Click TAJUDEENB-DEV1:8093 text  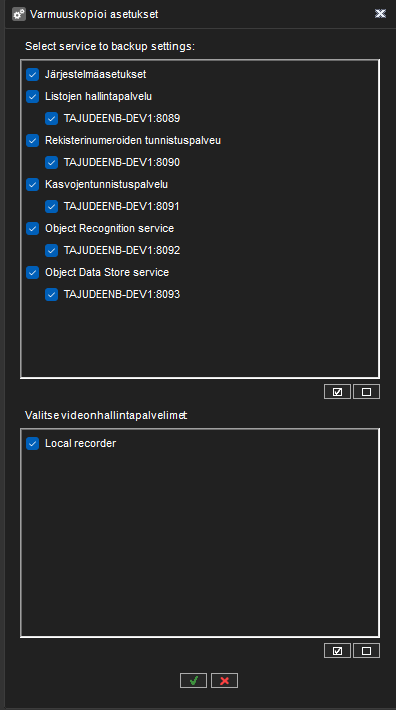(122, 294)
